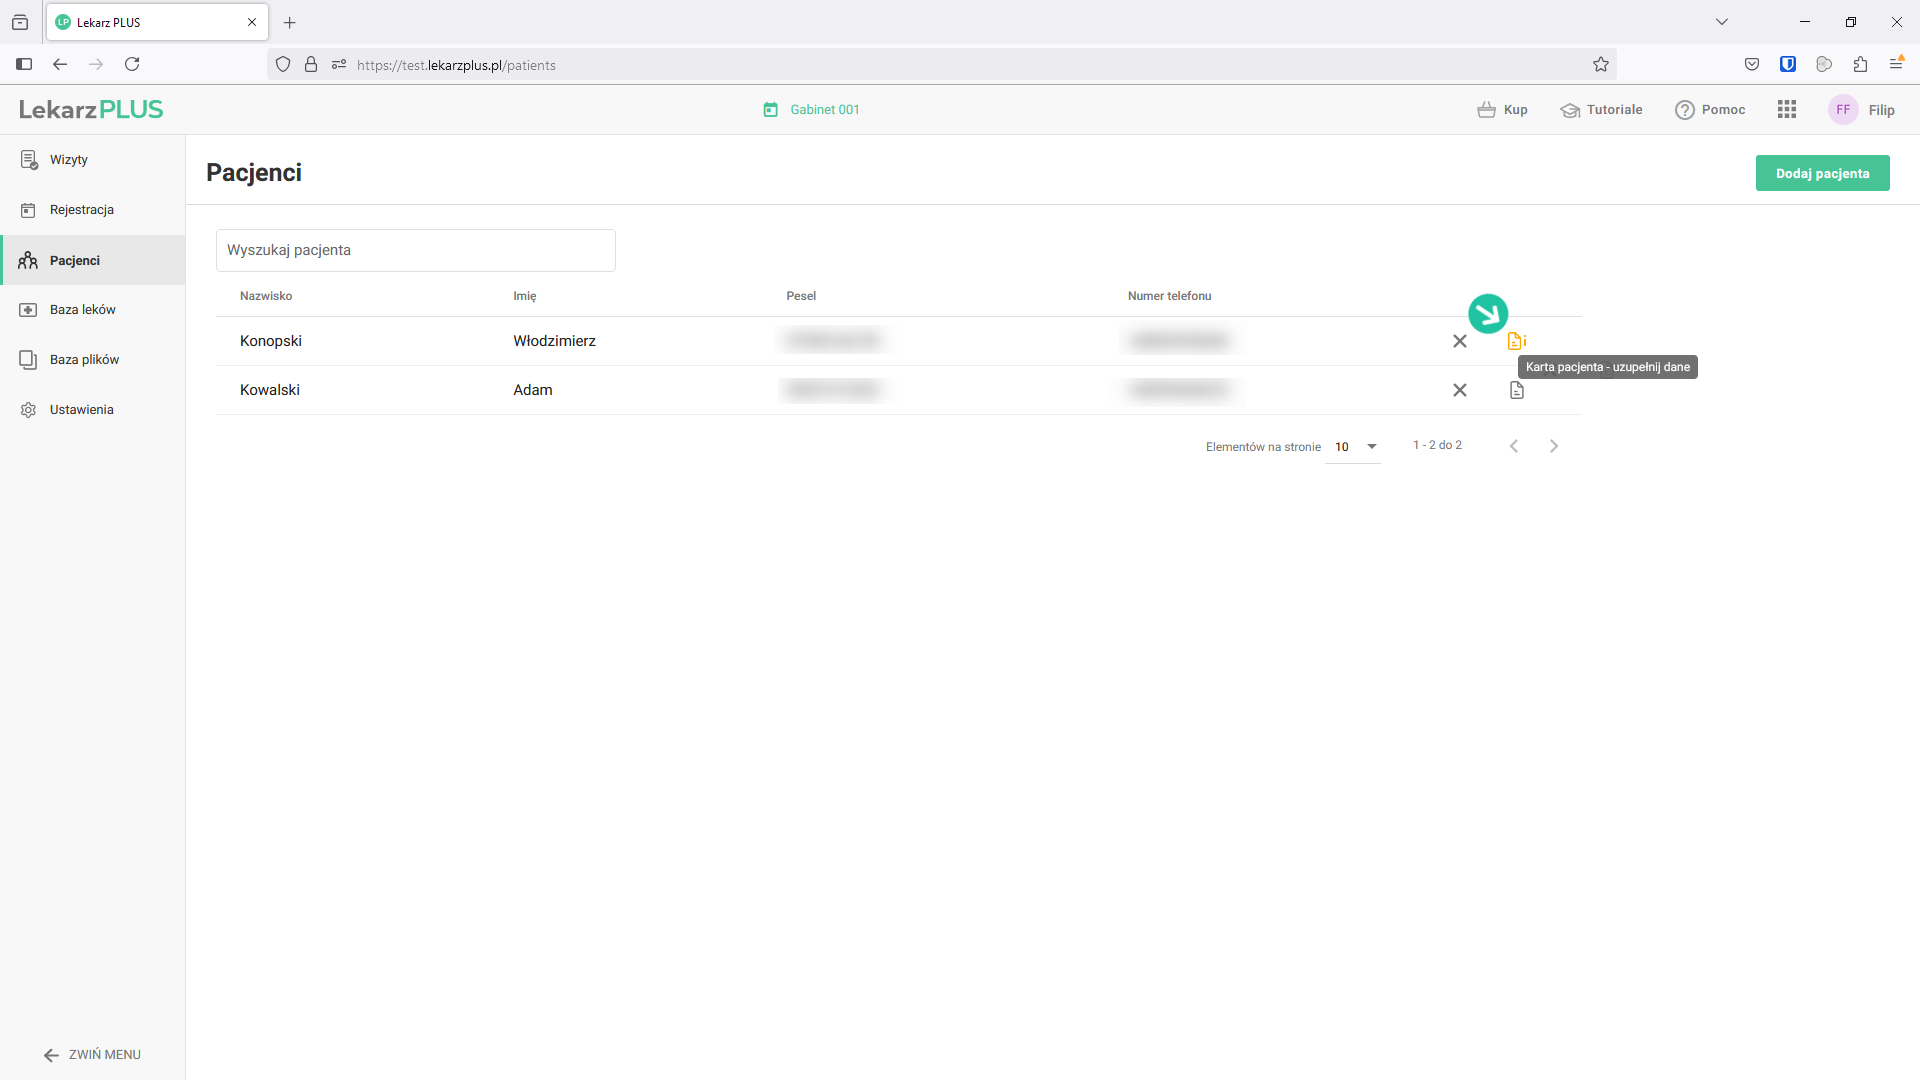The image size is (1920, 1080).
Task: Open Kowalski's patient card icon
Action: click(1516, 390)
